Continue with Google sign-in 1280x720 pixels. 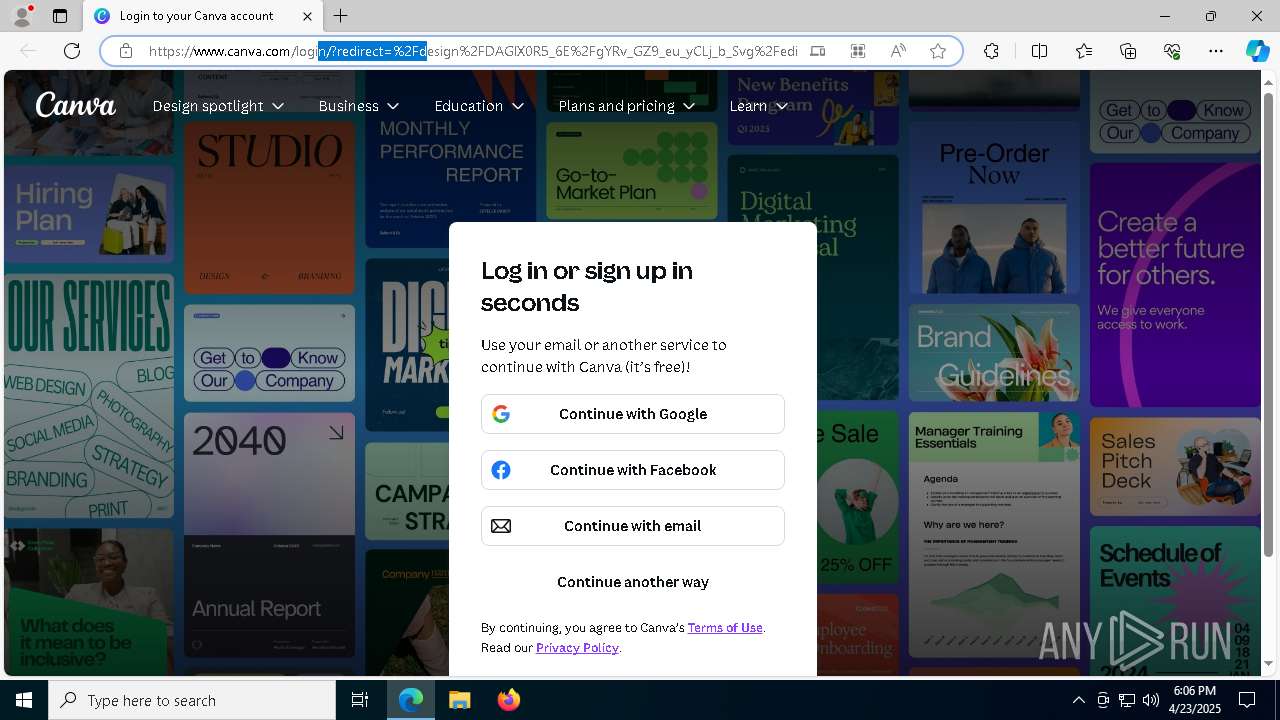click(633, 414)
